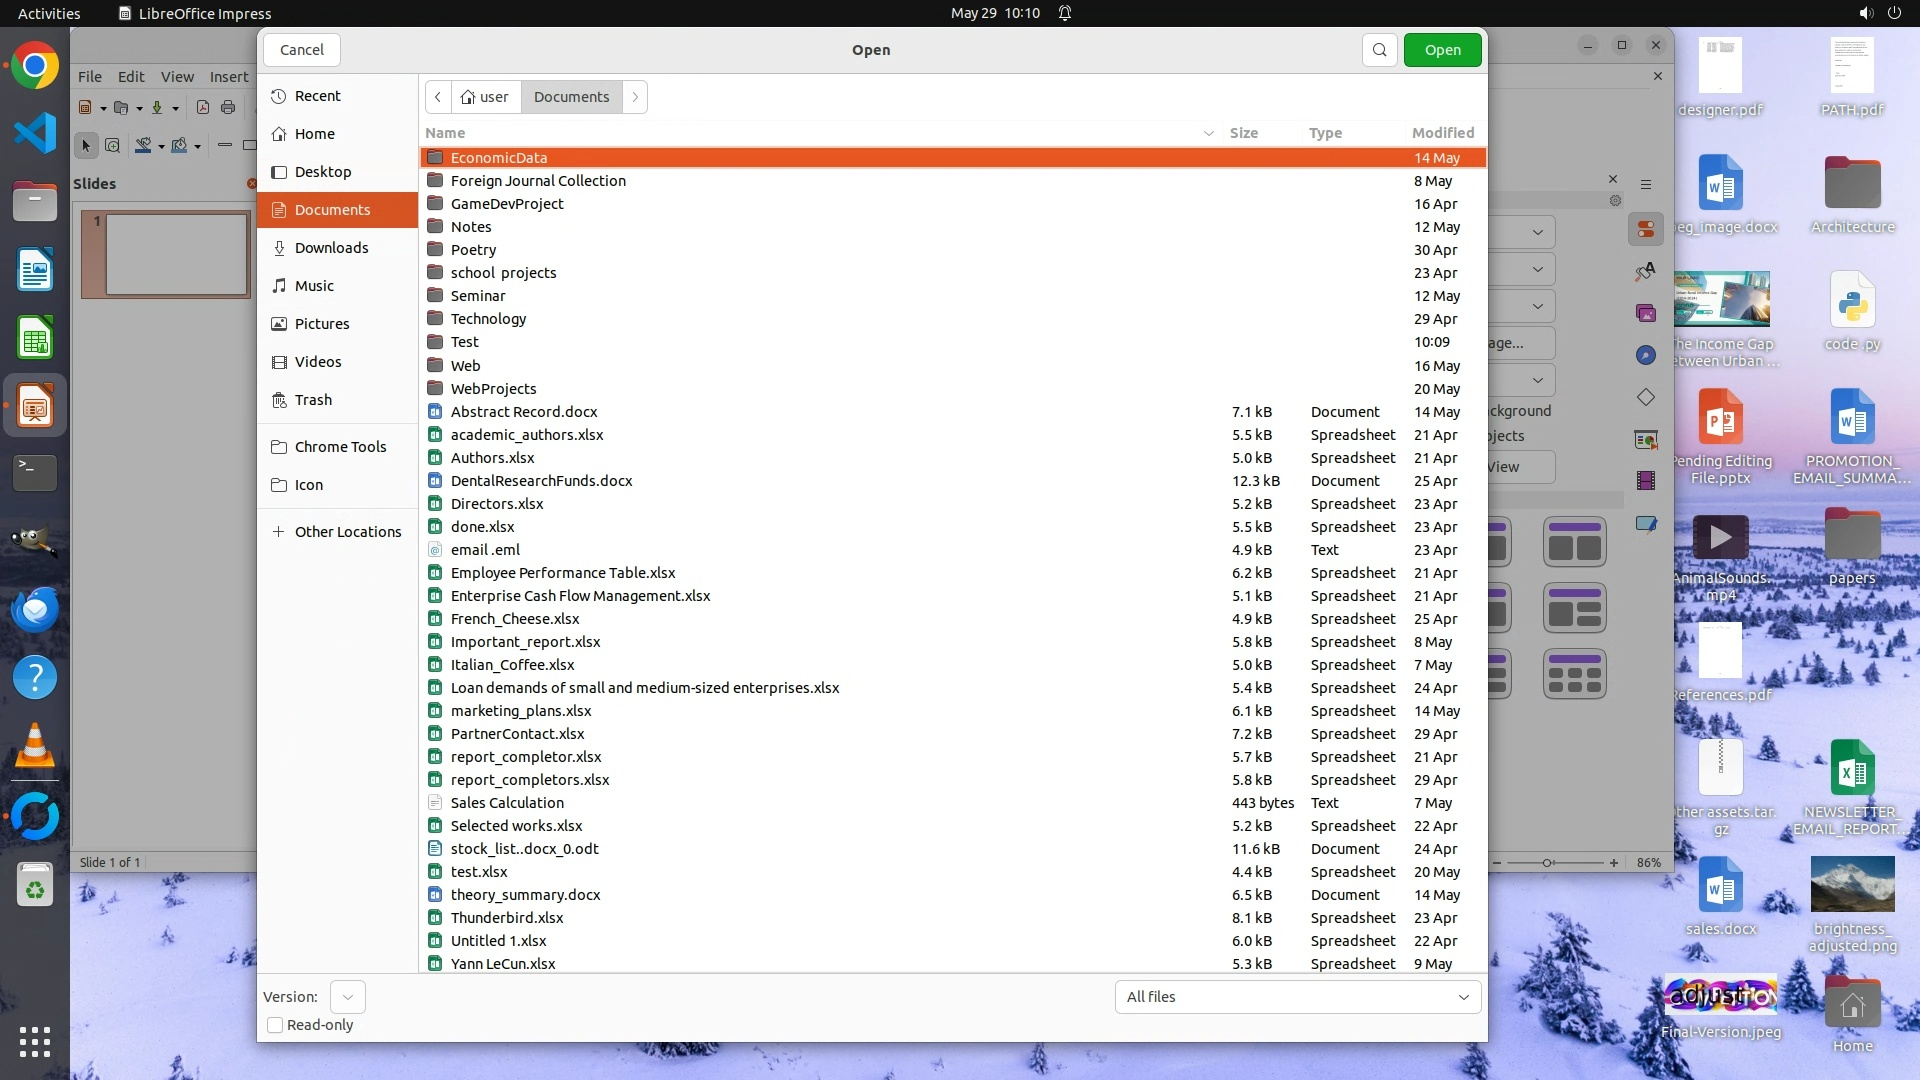1920x1080 pixels.
Task: Click the user home path segment
Action: click(x=485, y=97)
